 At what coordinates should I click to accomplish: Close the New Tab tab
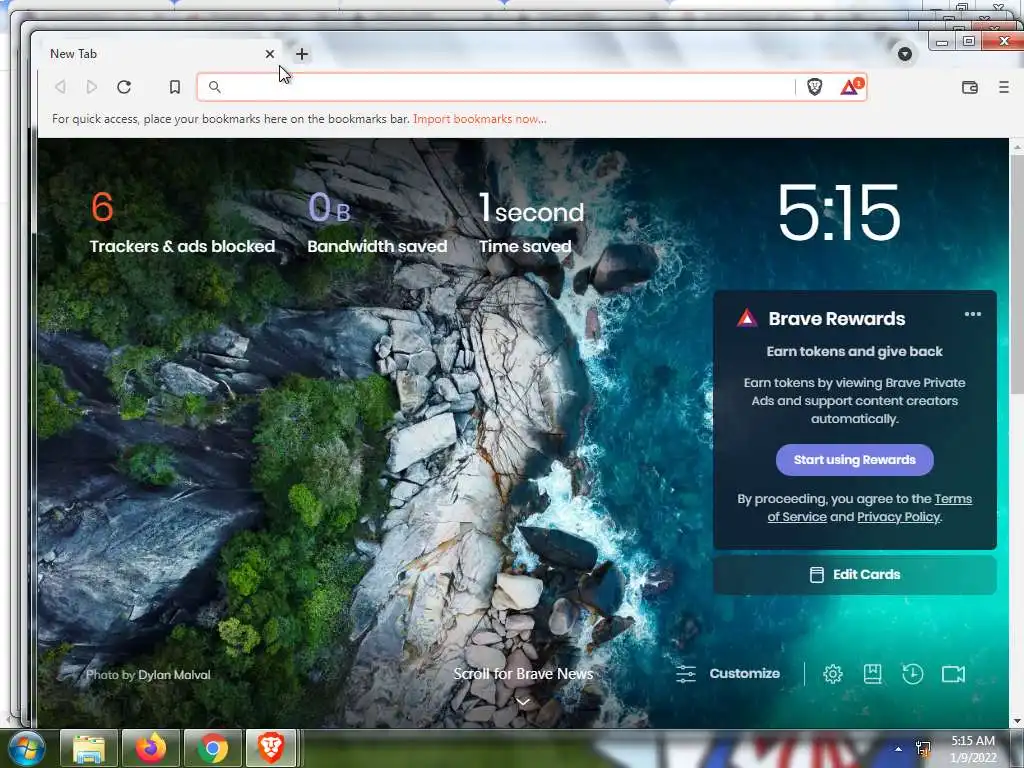point(270,54)
